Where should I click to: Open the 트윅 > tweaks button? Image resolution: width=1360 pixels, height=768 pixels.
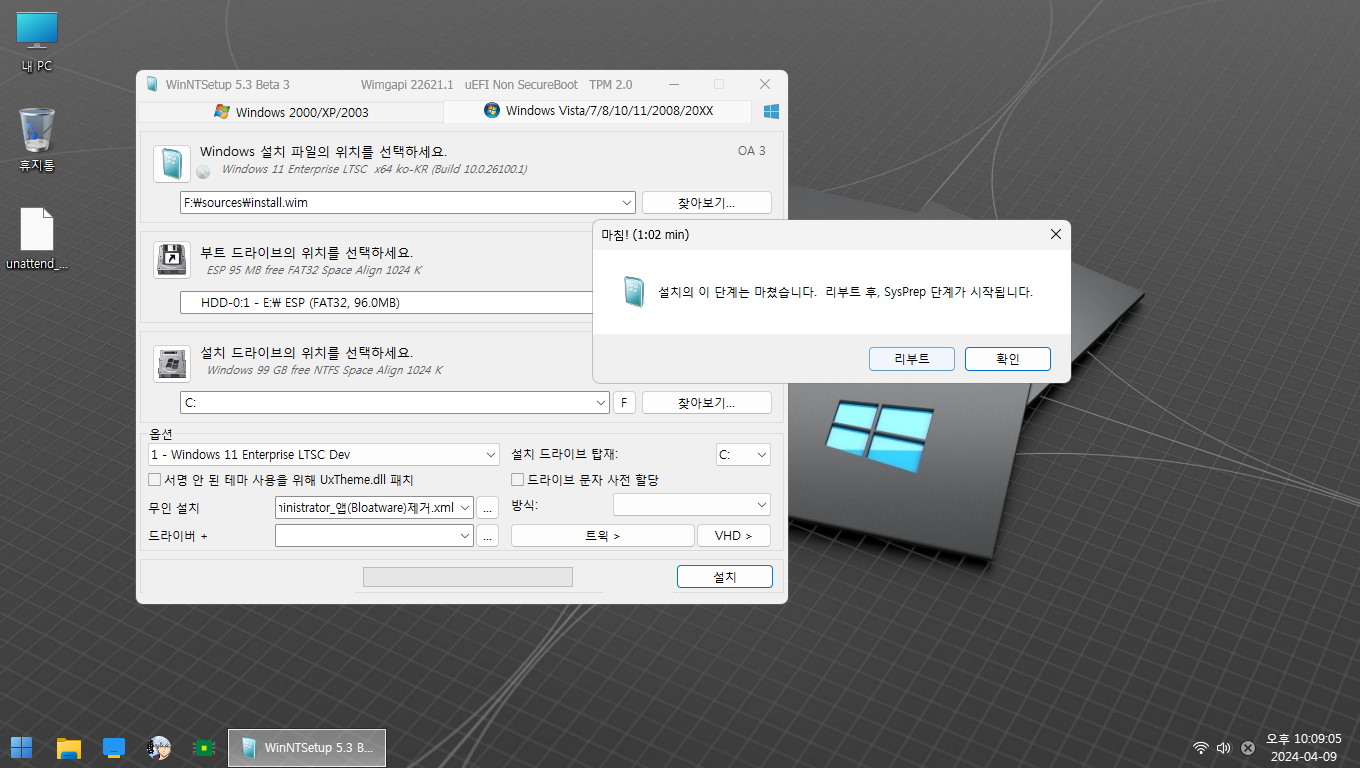[x=603, y=536]
